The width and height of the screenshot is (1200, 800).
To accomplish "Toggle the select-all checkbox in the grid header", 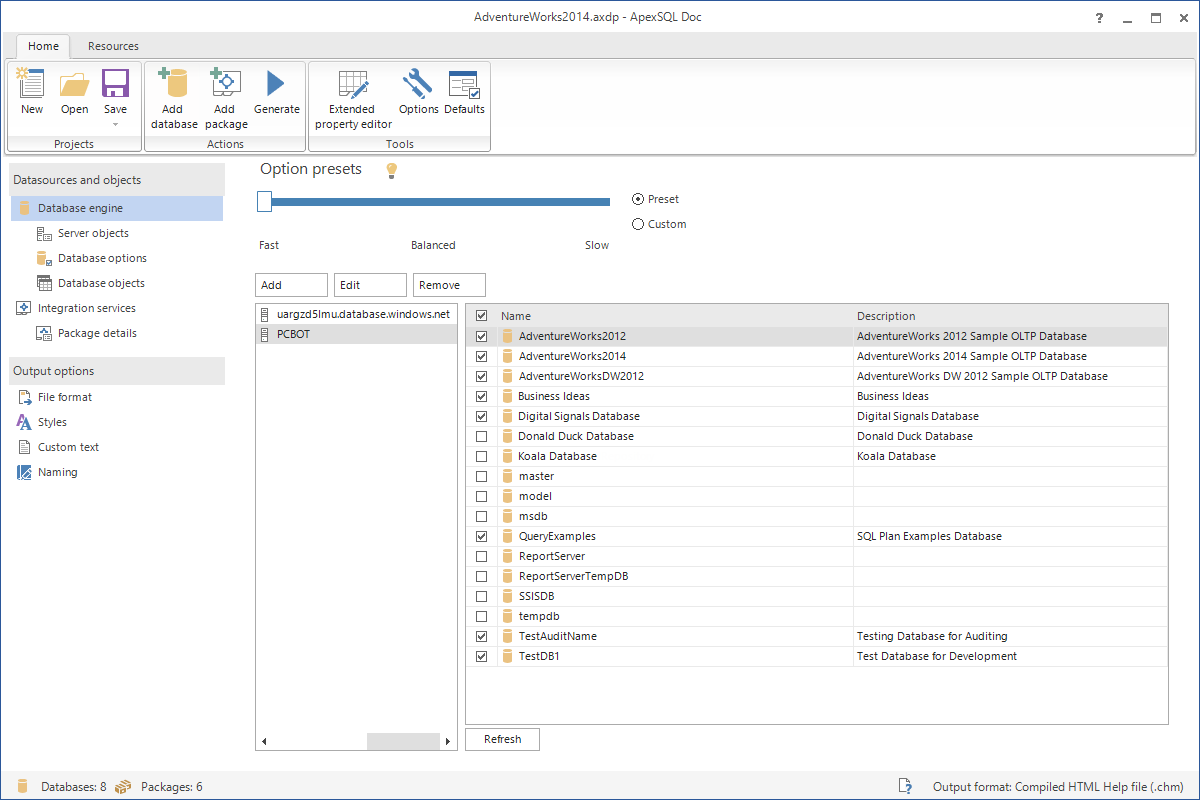I will coord(481,315).
